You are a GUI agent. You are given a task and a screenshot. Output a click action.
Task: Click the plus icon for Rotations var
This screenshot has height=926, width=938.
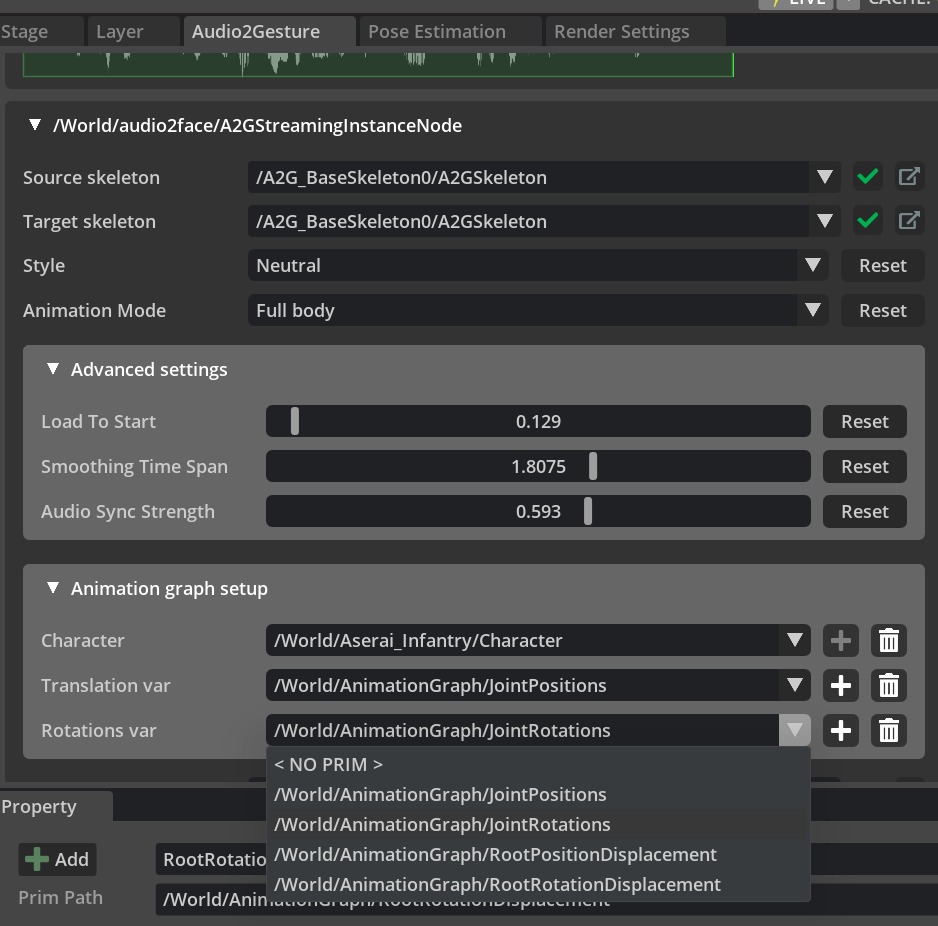coord(841,731)
